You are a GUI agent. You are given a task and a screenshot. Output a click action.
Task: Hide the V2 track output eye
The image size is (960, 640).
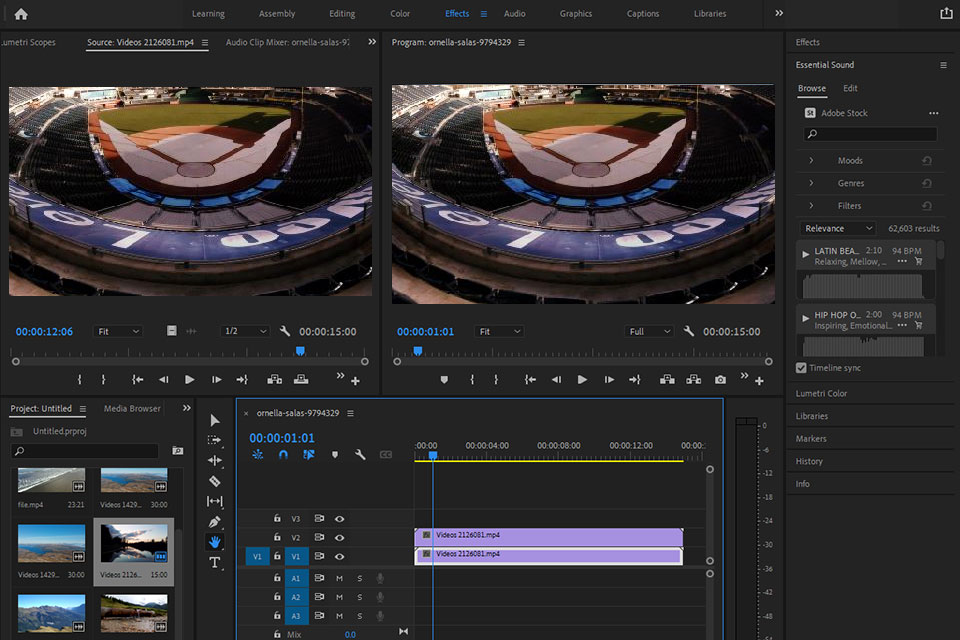(x=340, y=538)
